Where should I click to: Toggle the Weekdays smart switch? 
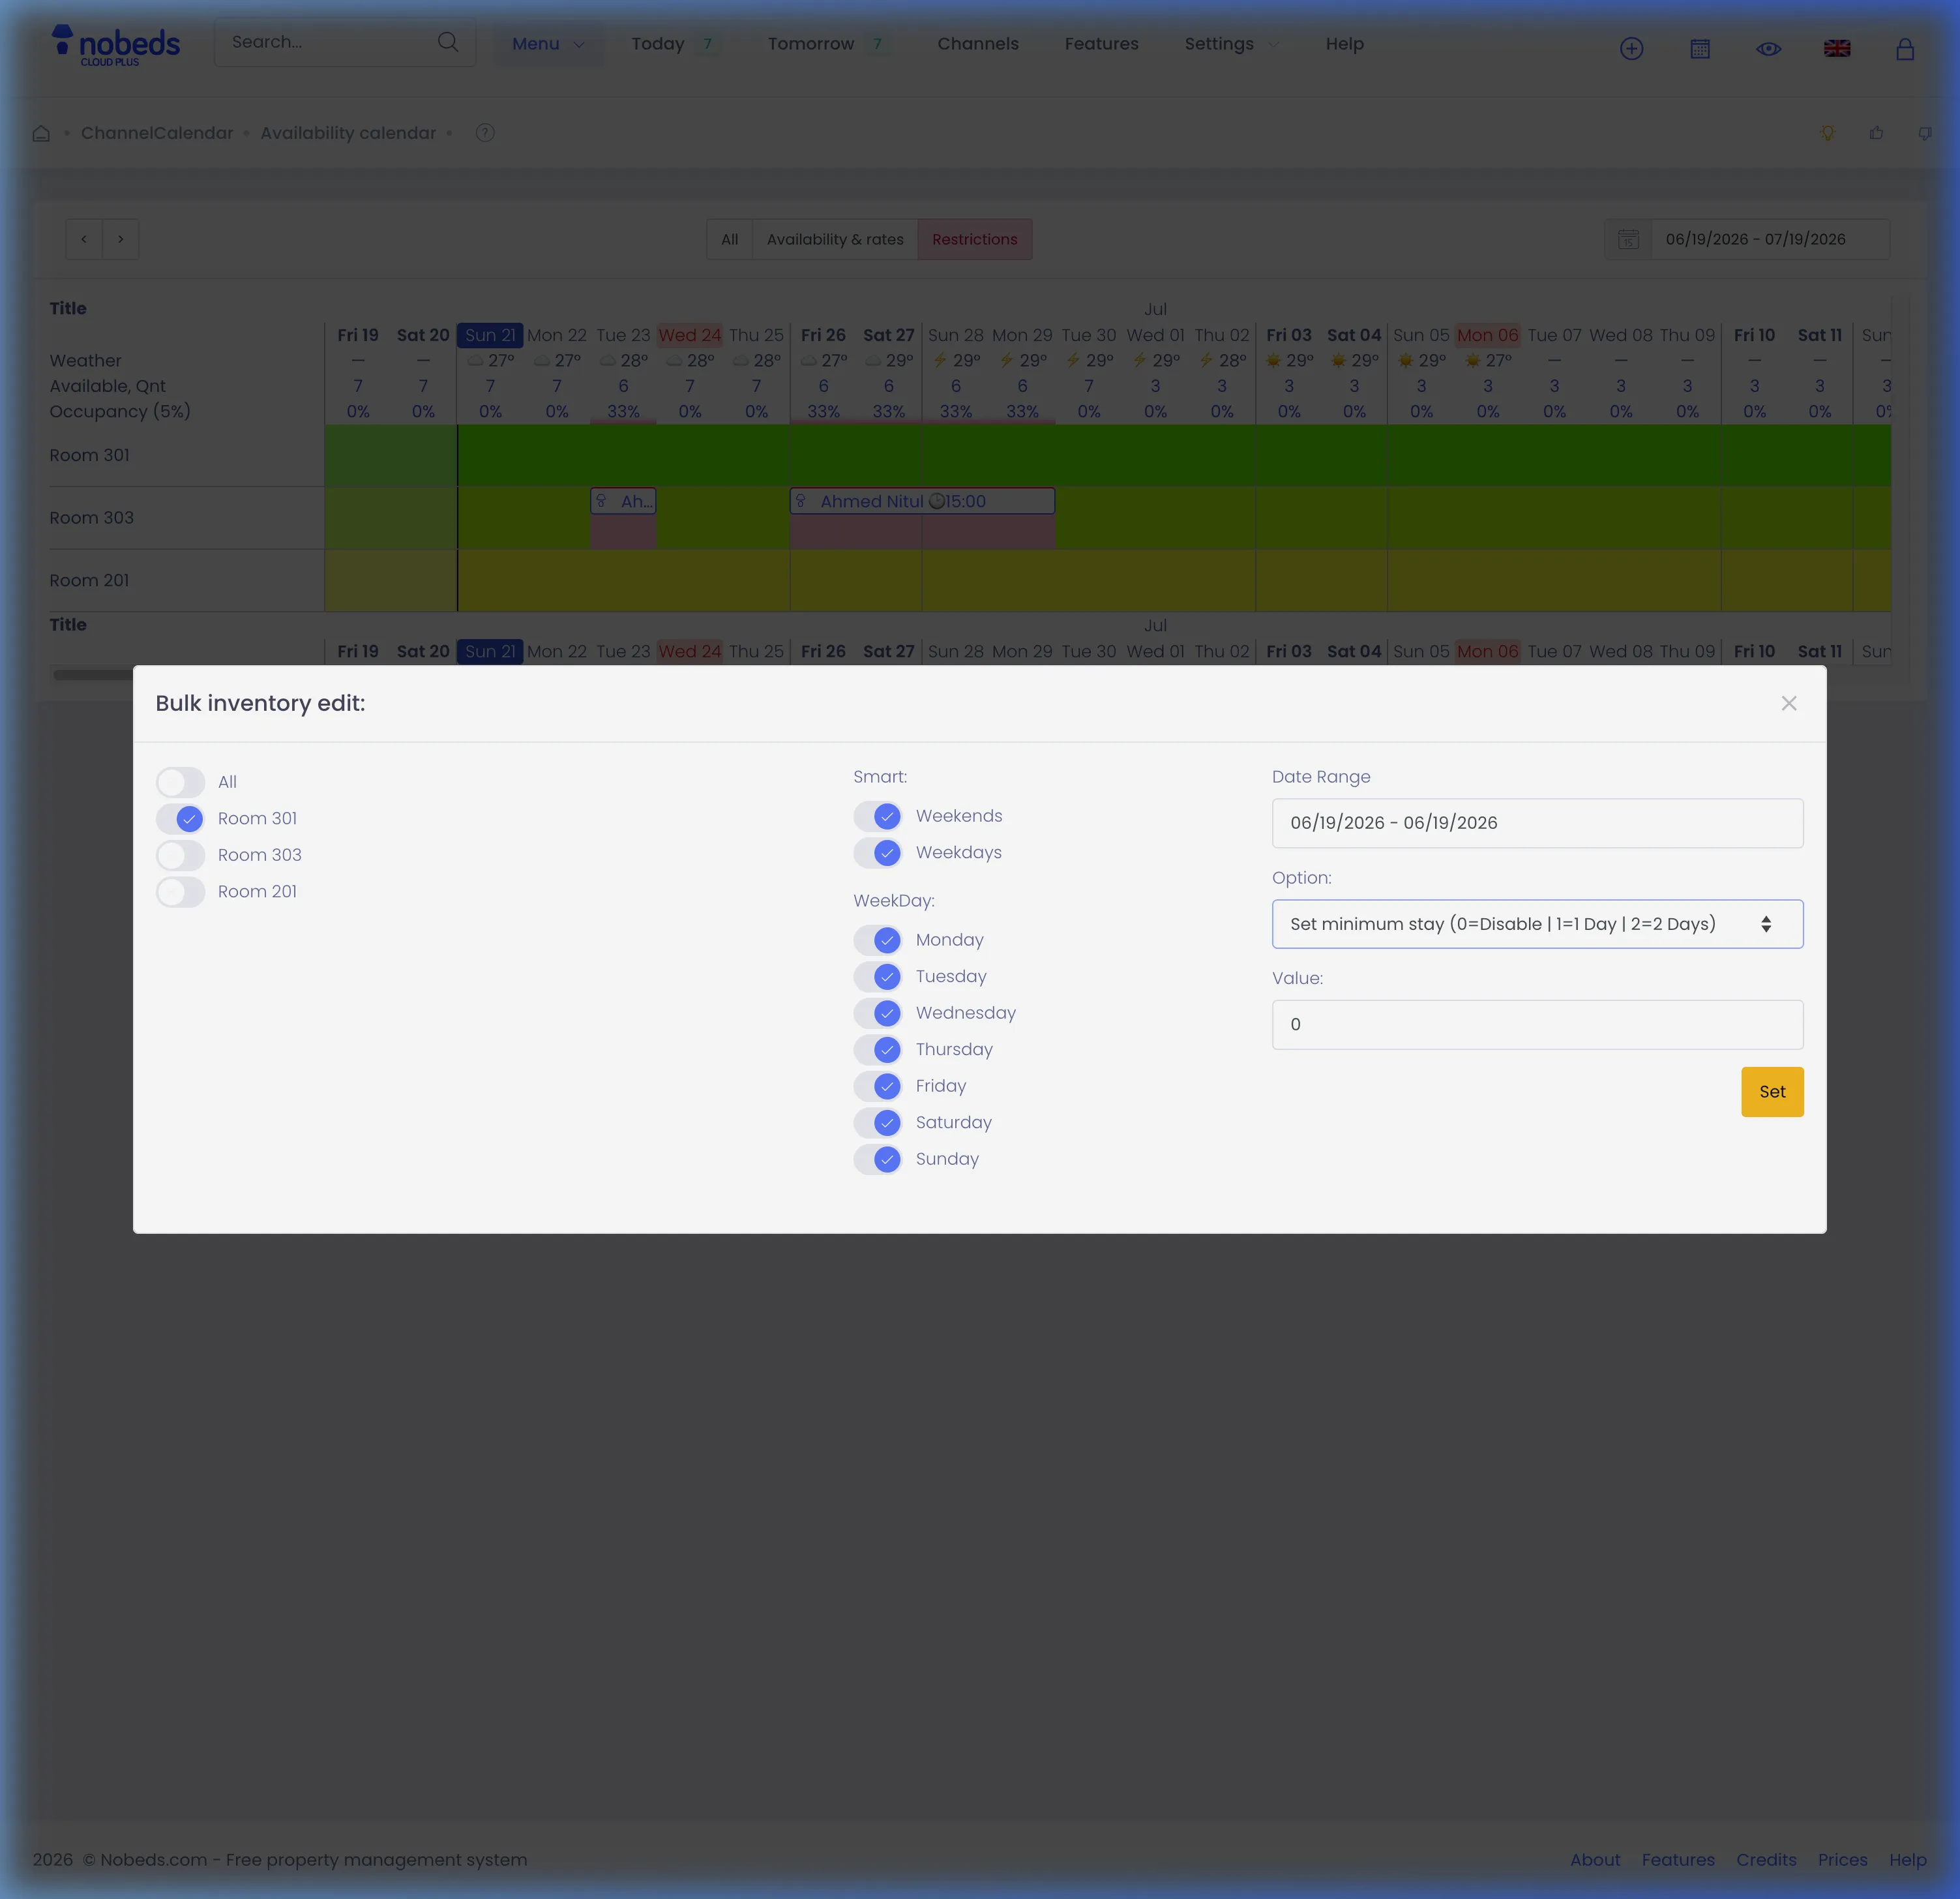point(878,853)
